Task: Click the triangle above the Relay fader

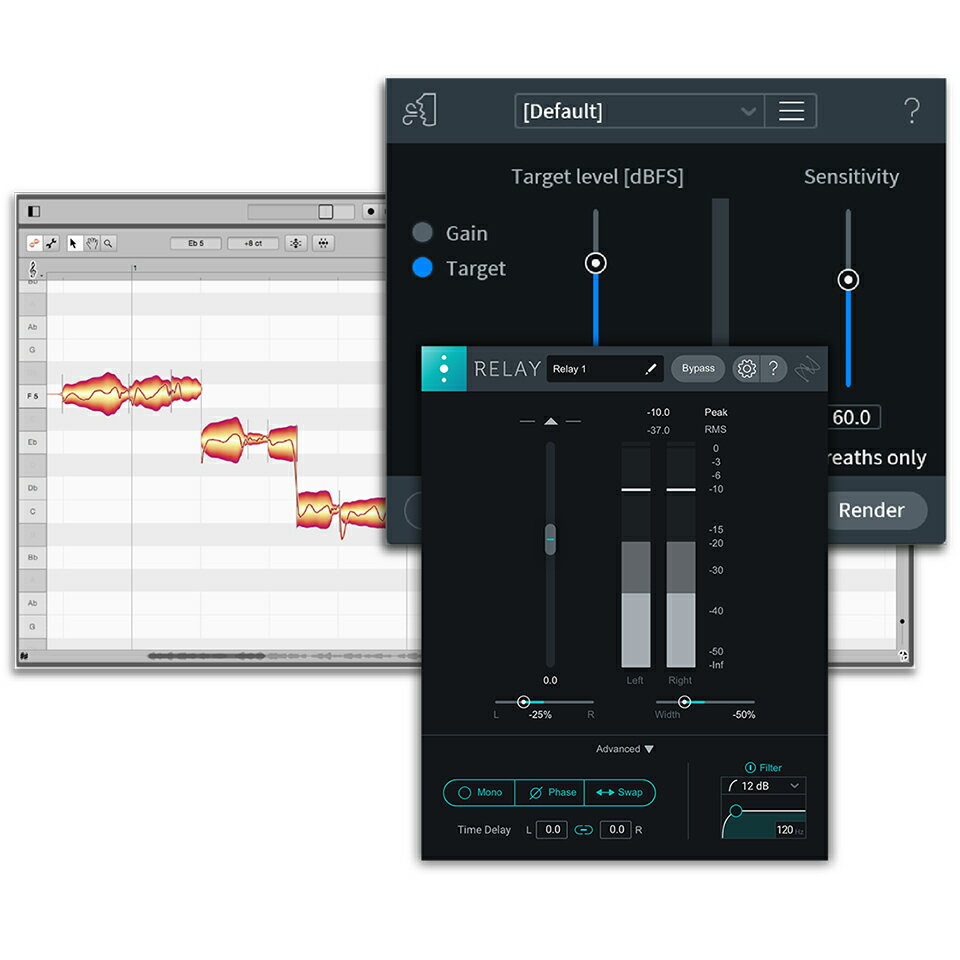Action: [x=550, y=421]
